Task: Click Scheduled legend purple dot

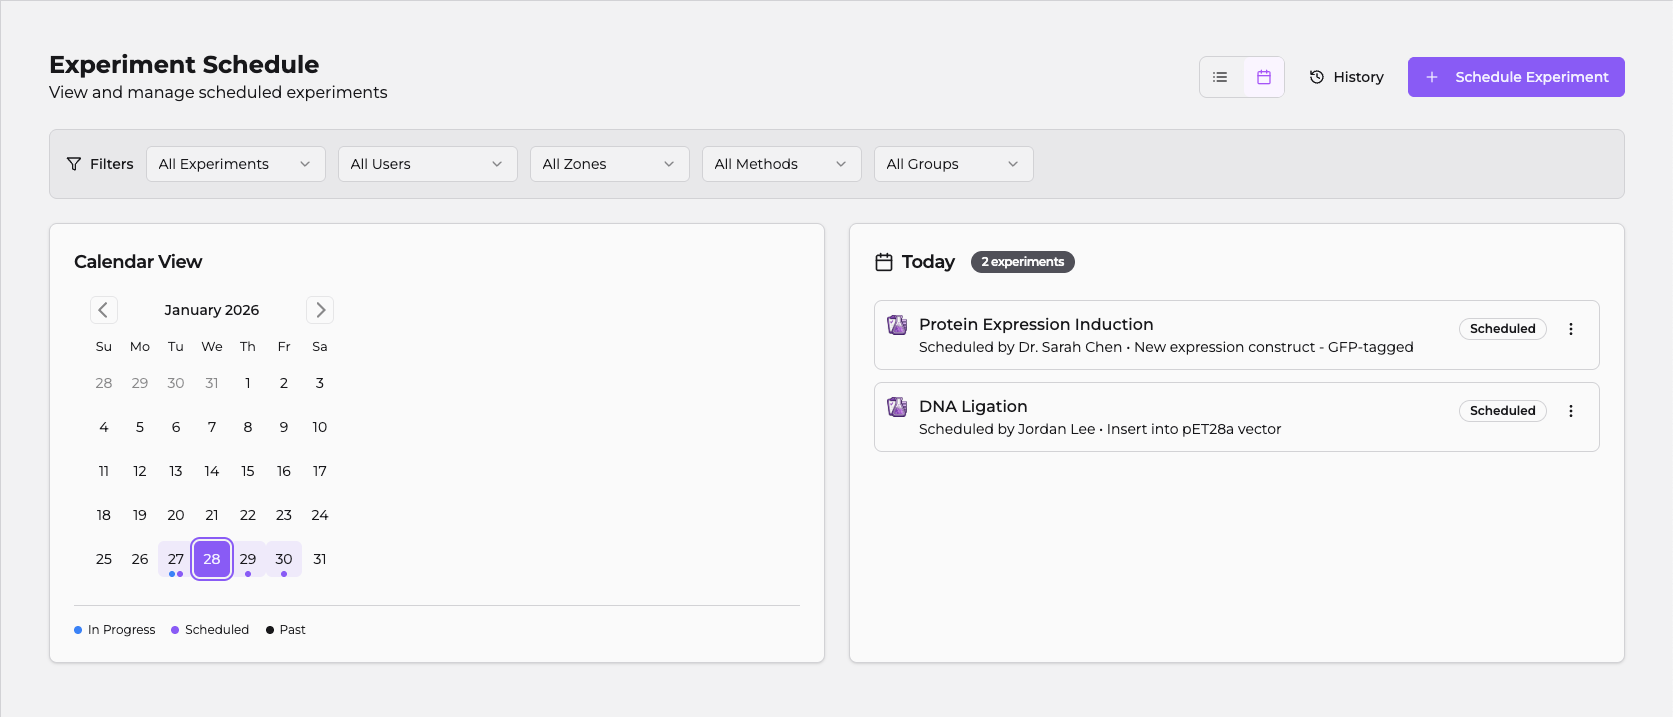Action: pyautogui.click(x=175, y=630)
